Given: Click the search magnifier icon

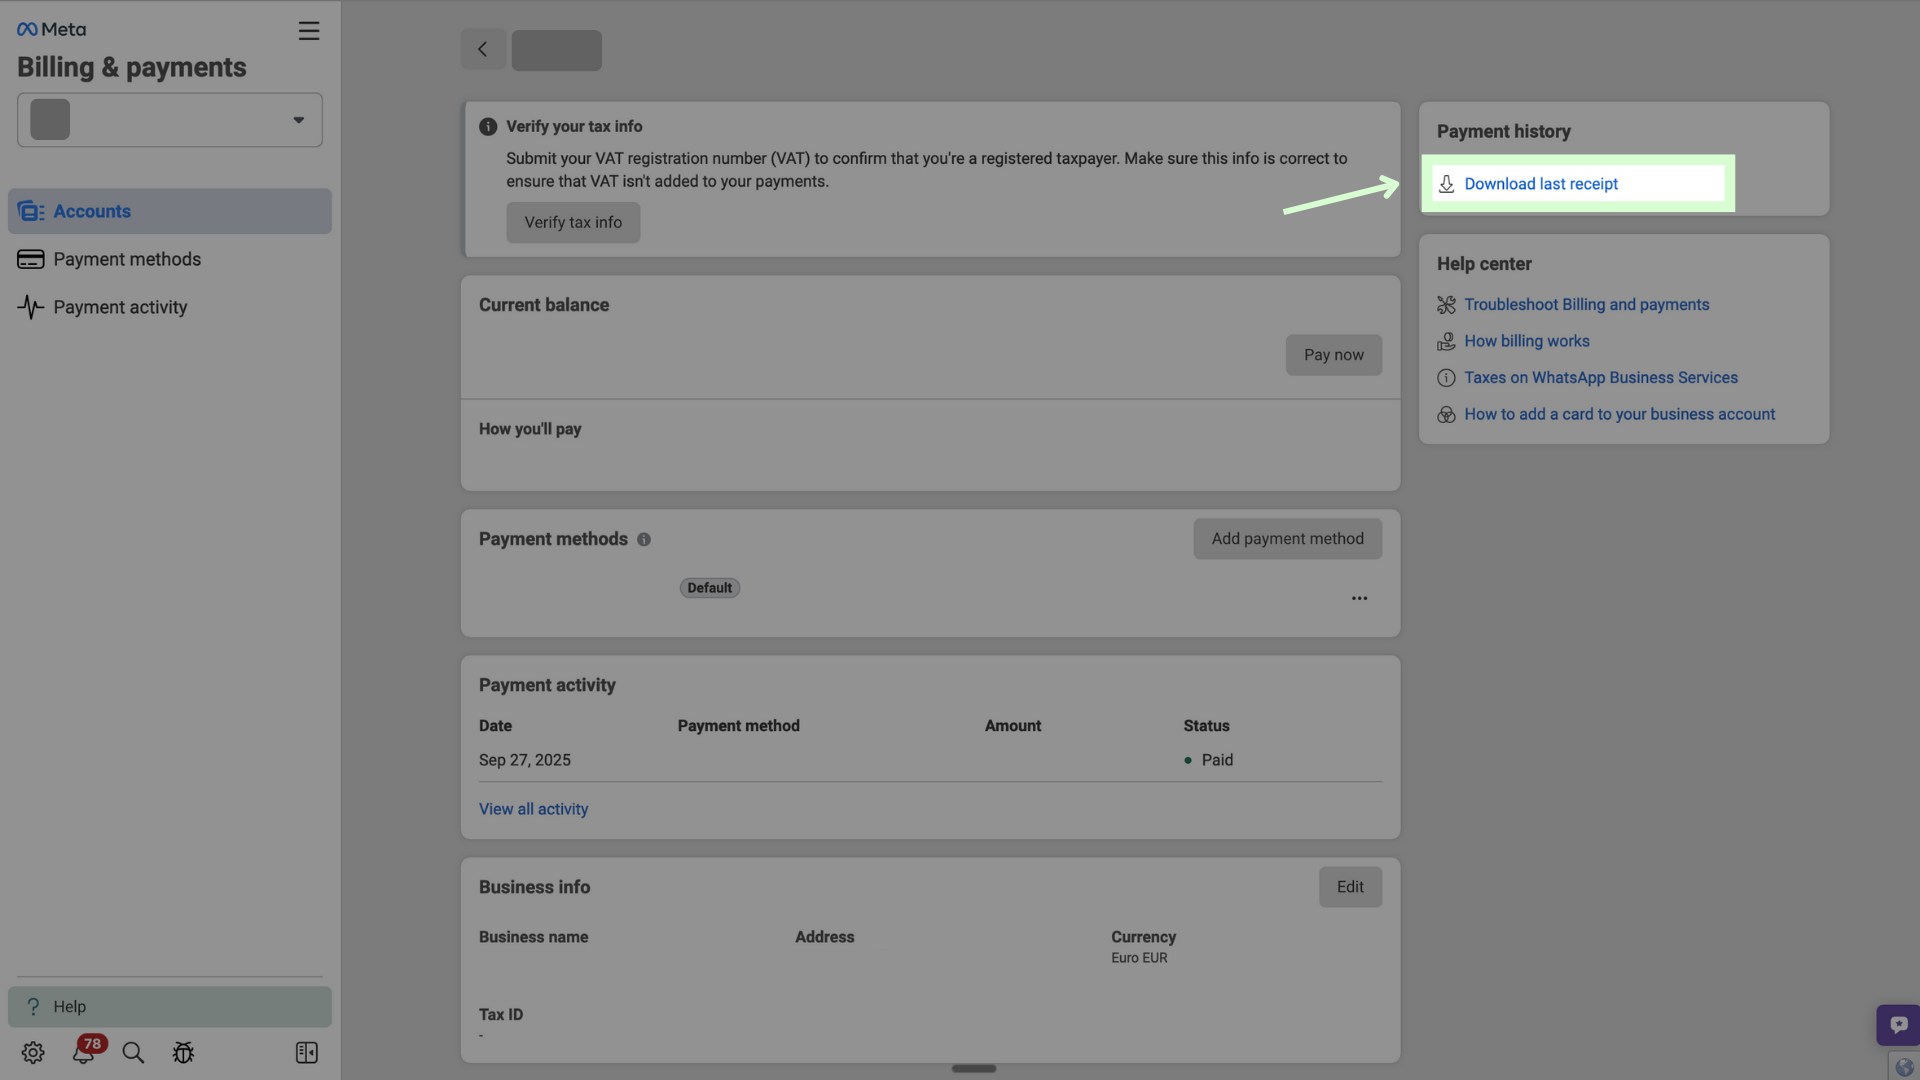Looking at the screenshot, I should coord(133,1053).
